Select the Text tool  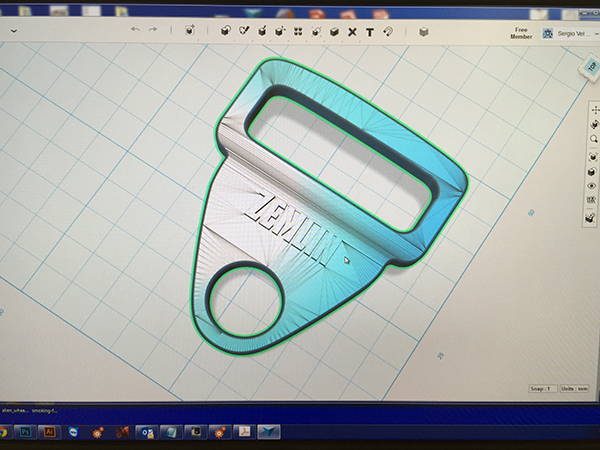pyautogui.click(x=370, y=33)
